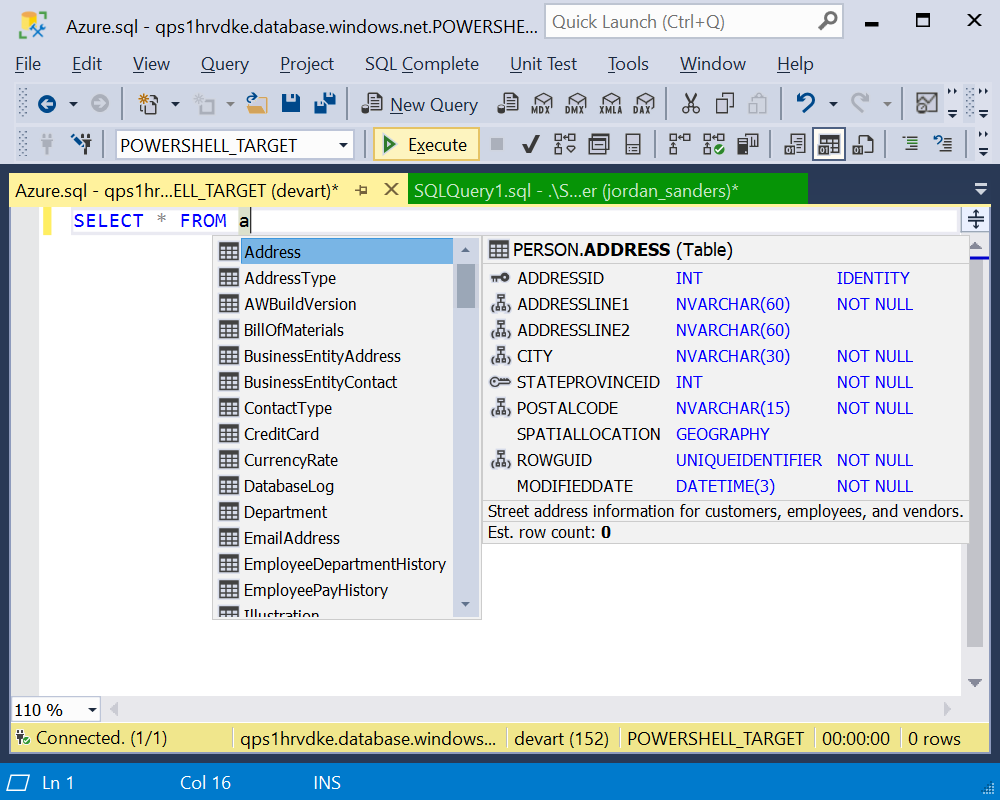Click the suggestion list scrollbar thumb
The image size is (1000, 800).
(466, 286)
